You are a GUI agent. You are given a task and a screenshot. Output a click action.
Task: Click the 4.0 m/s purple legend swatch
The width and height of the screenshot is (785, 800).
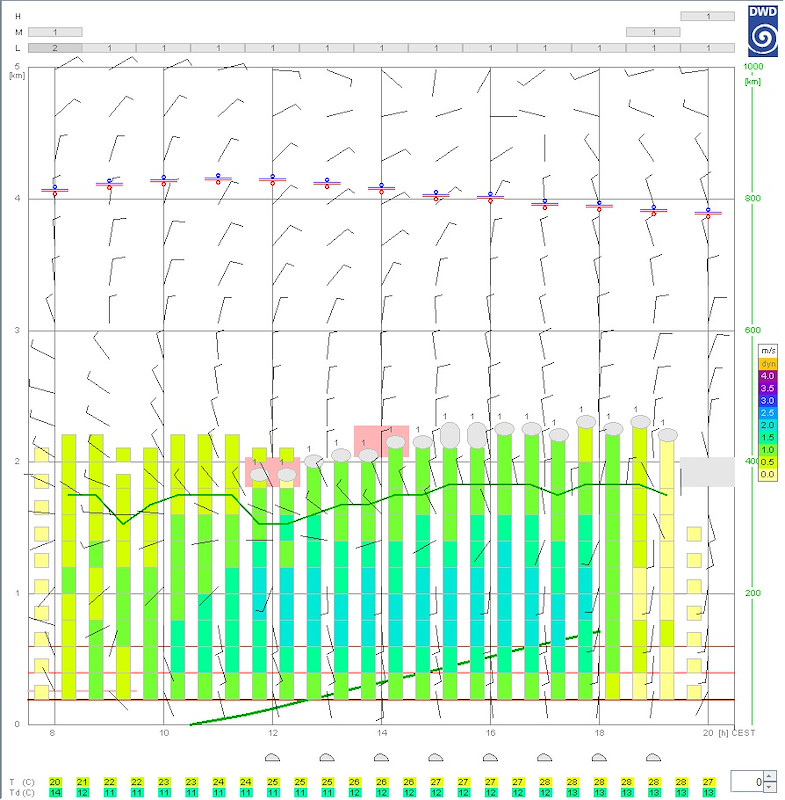(x=768, y=376)
